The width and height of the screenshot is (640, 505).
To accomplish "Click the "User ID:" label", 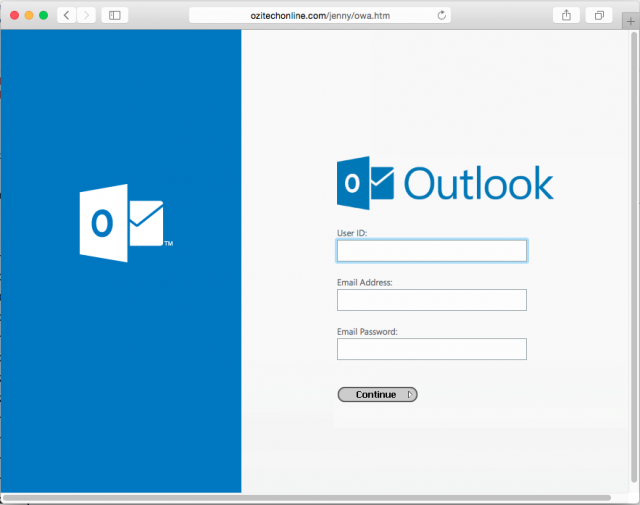I will [x=352, y=233].
